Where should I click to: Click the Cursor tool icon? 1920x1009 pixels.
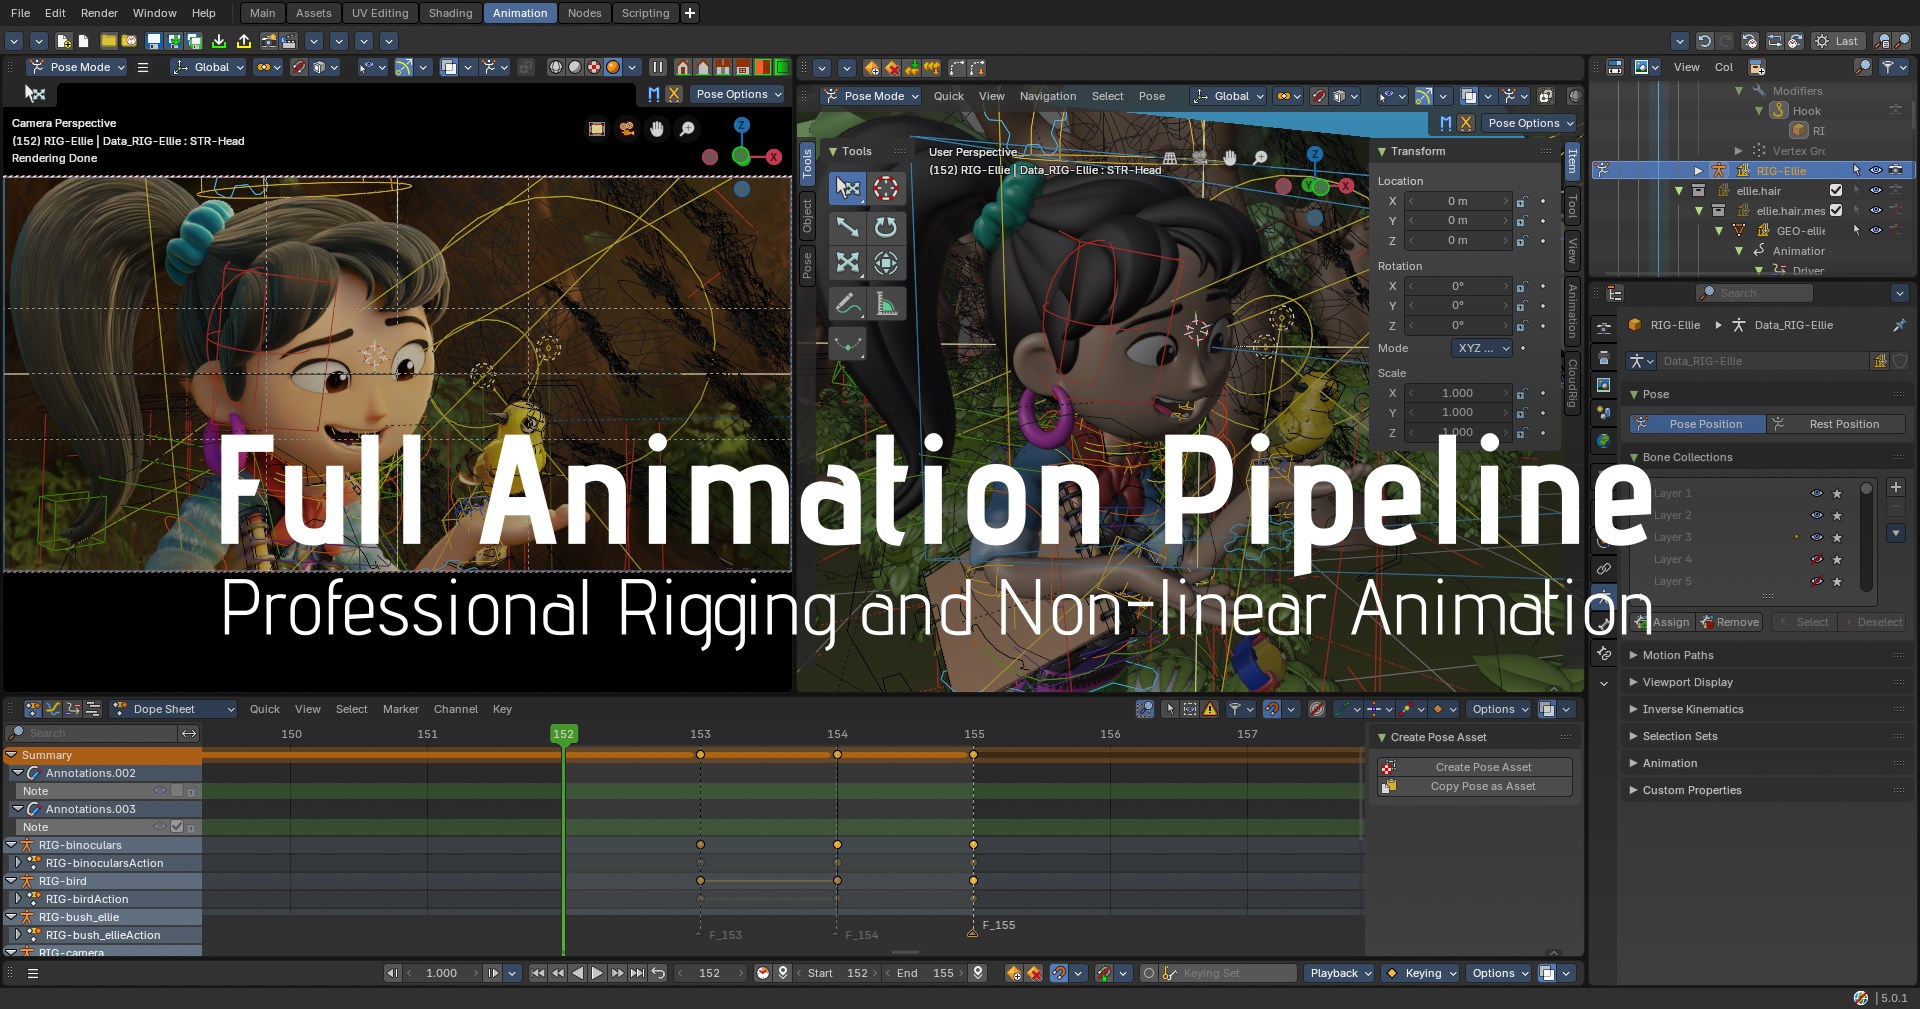[x=885, y=188]
